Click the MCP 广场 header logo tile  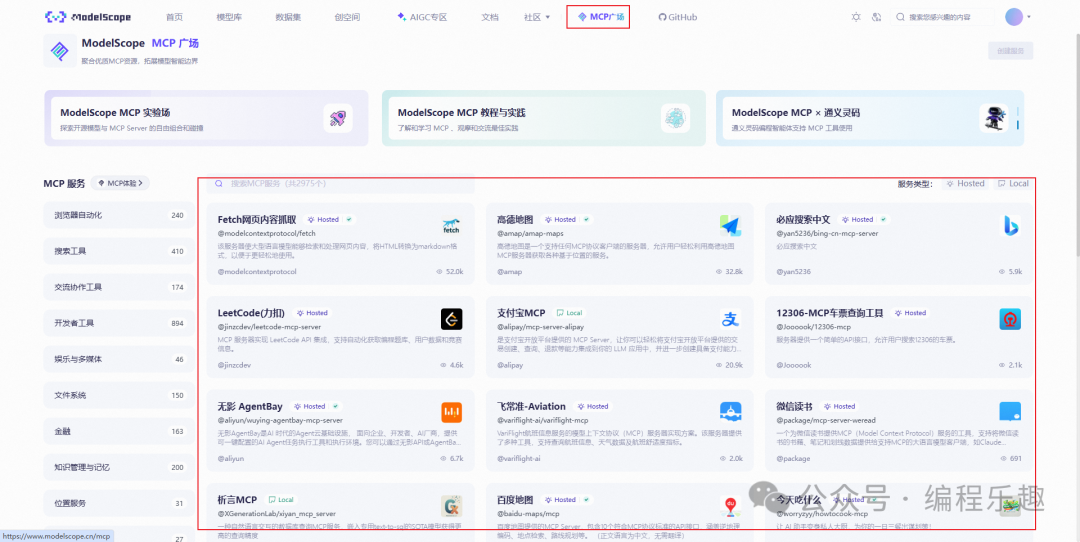(x=60, y=50)
